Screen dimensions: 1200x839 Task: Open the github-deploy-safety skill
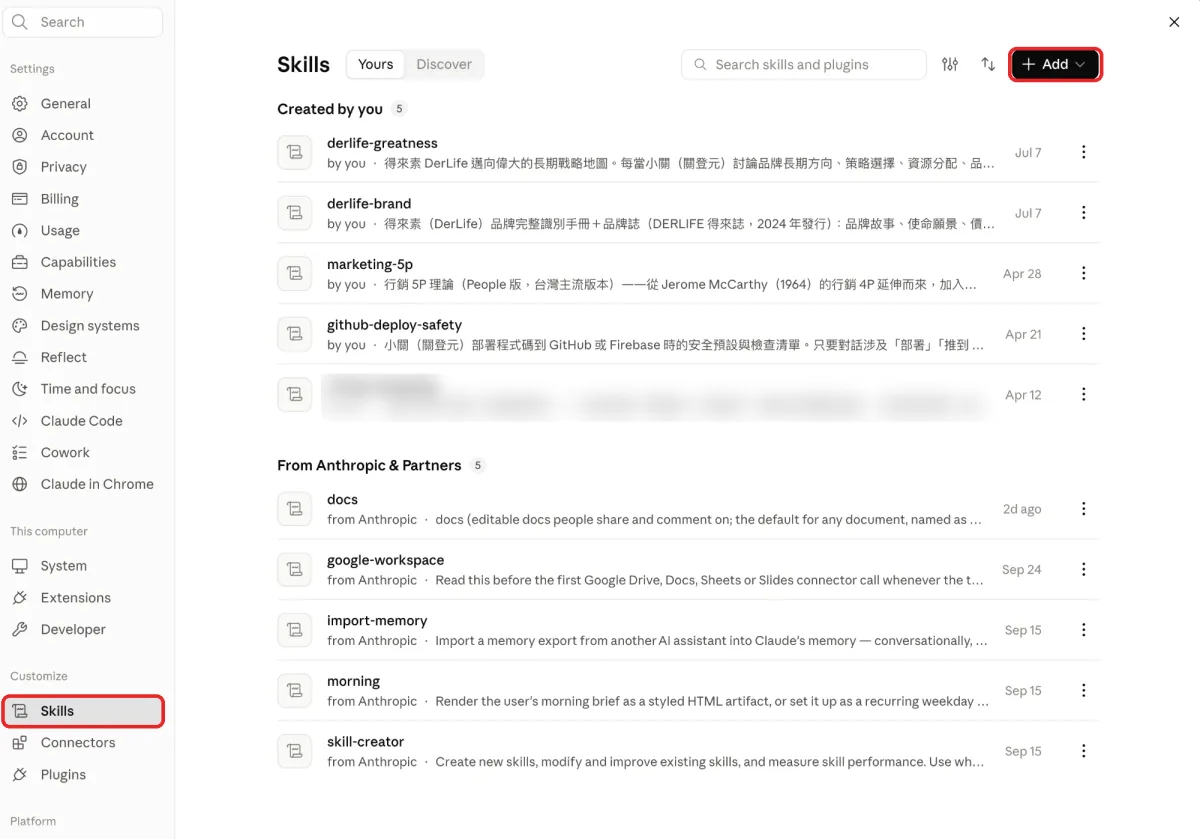(x=688, y=334)
